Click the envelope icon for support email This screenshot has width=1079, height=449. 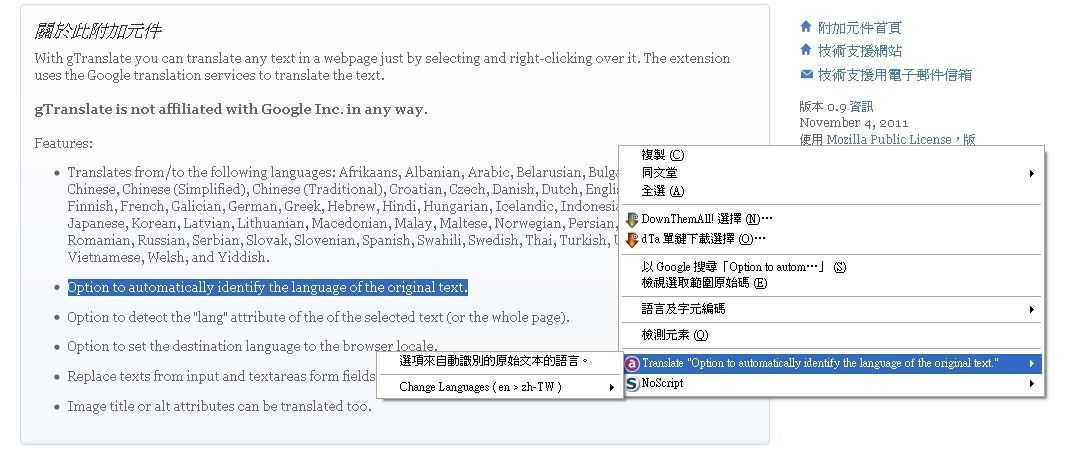pos(806,74)
